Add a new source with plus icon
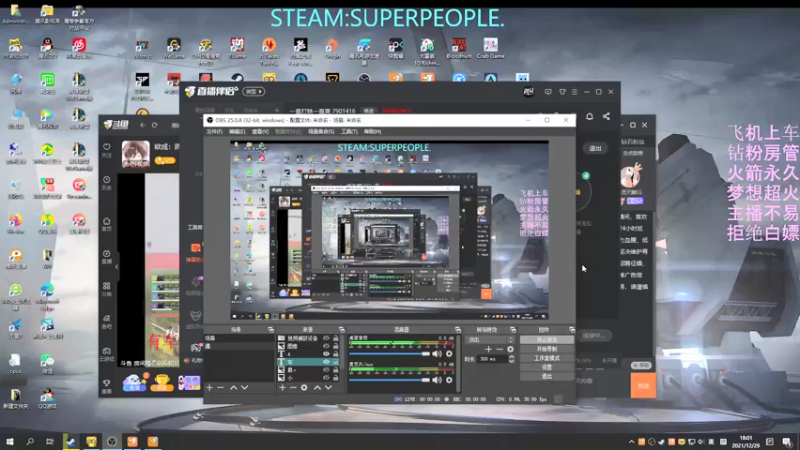The image size is (800, 450). (x=282, y=388)
